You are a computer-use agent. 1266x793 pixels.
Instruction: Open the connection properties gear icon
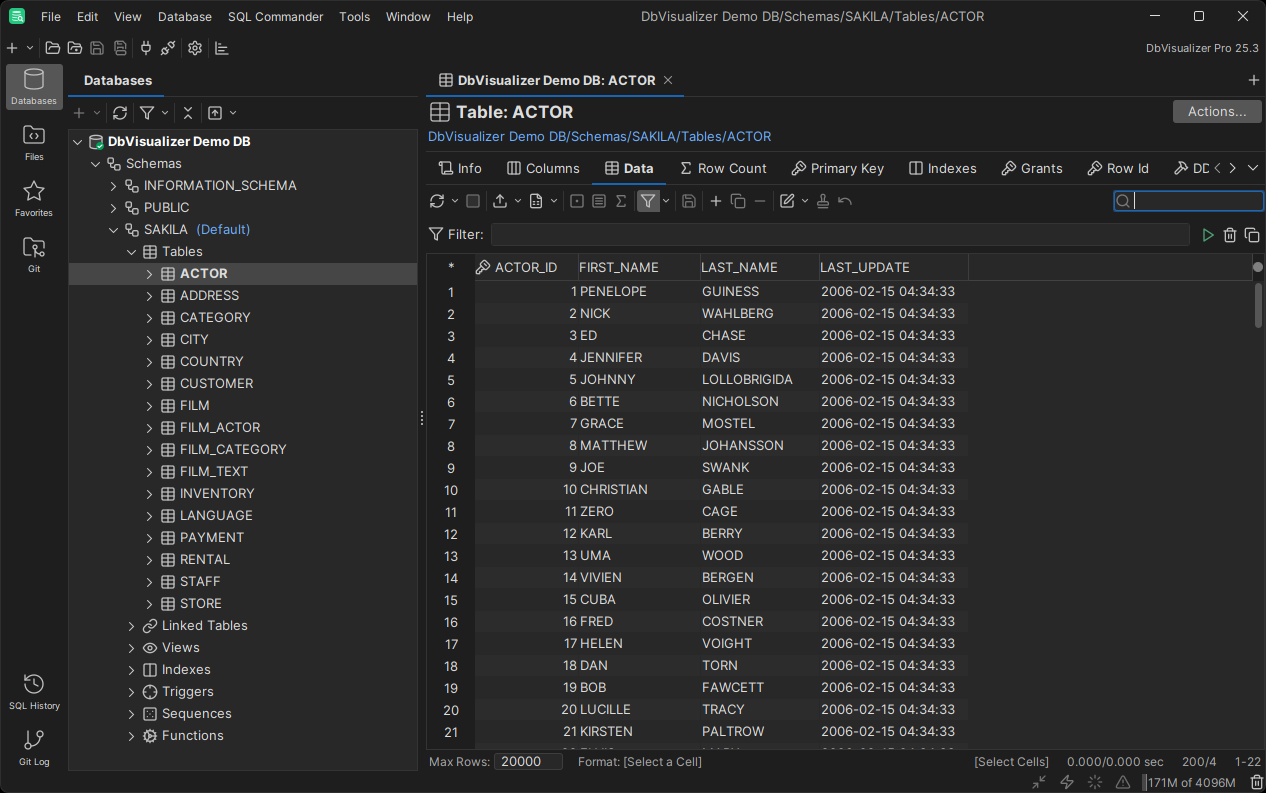coord(195,47)
